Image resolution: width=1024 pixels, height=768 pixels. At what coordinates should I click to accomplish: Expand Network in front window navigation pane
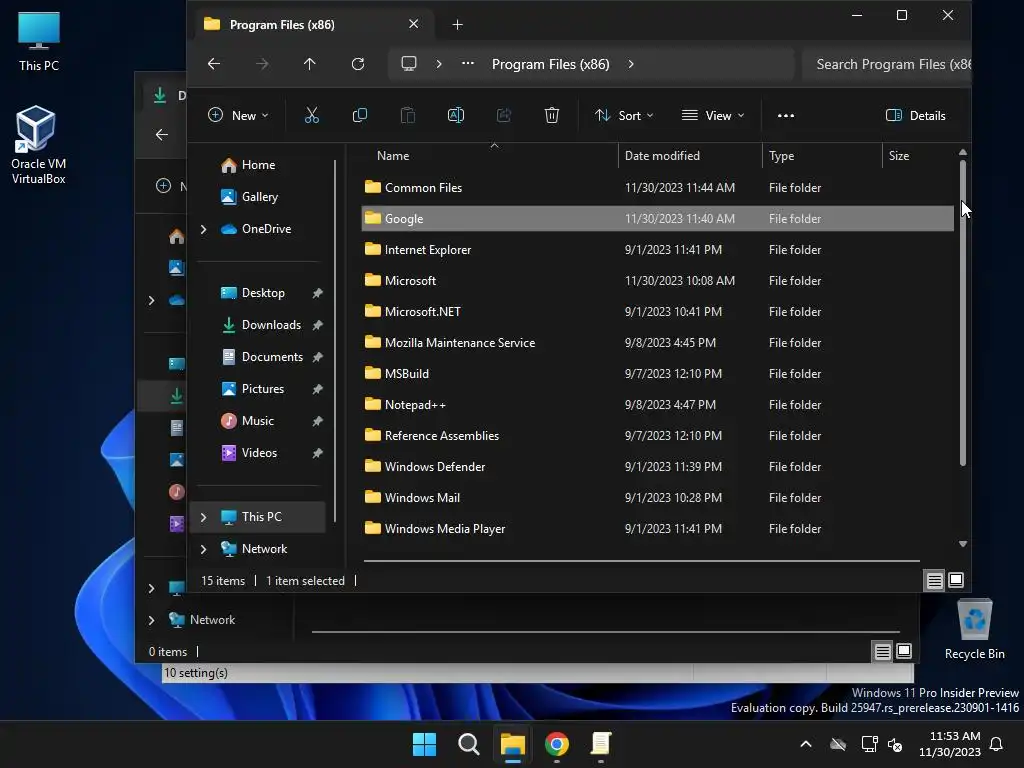pyautogui.click(x=204, y=549)
